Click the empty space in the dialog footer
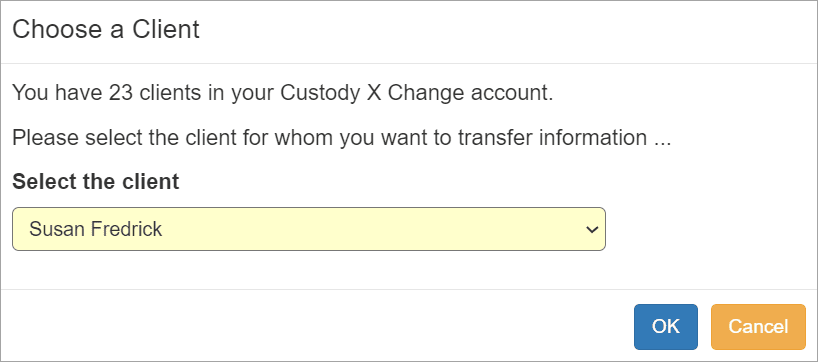Viewport: 818px width, 362px height. pyautogui.click(x=313, y=326)
